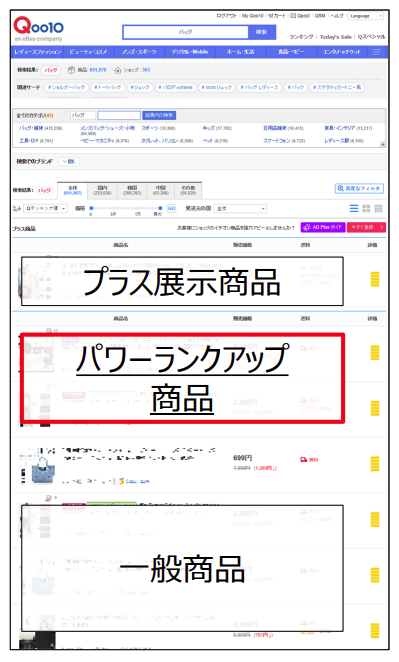
Task: Expand the BK brand filter
Action: [69, 161]
